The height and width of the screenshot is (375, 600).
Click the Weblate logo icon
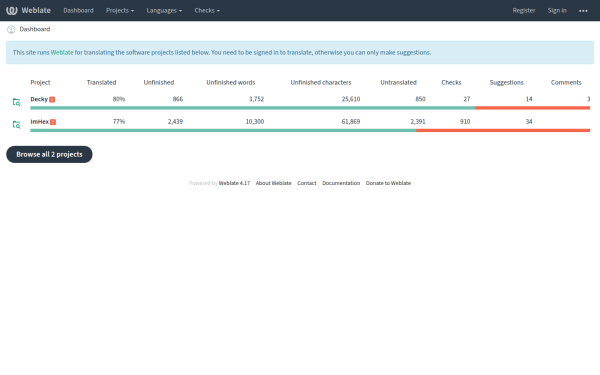pyautogui.click(x=11, y=10)
